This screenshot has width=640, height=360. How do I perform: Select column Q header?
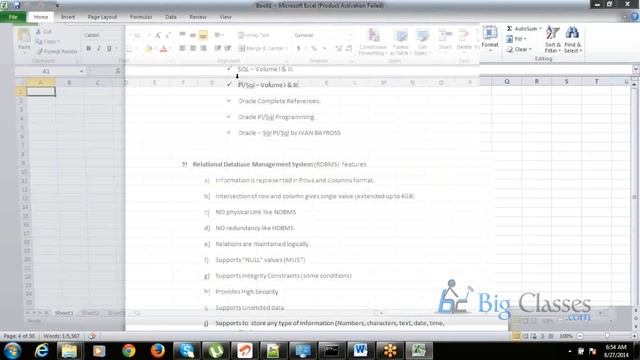[x=507, y=82]
